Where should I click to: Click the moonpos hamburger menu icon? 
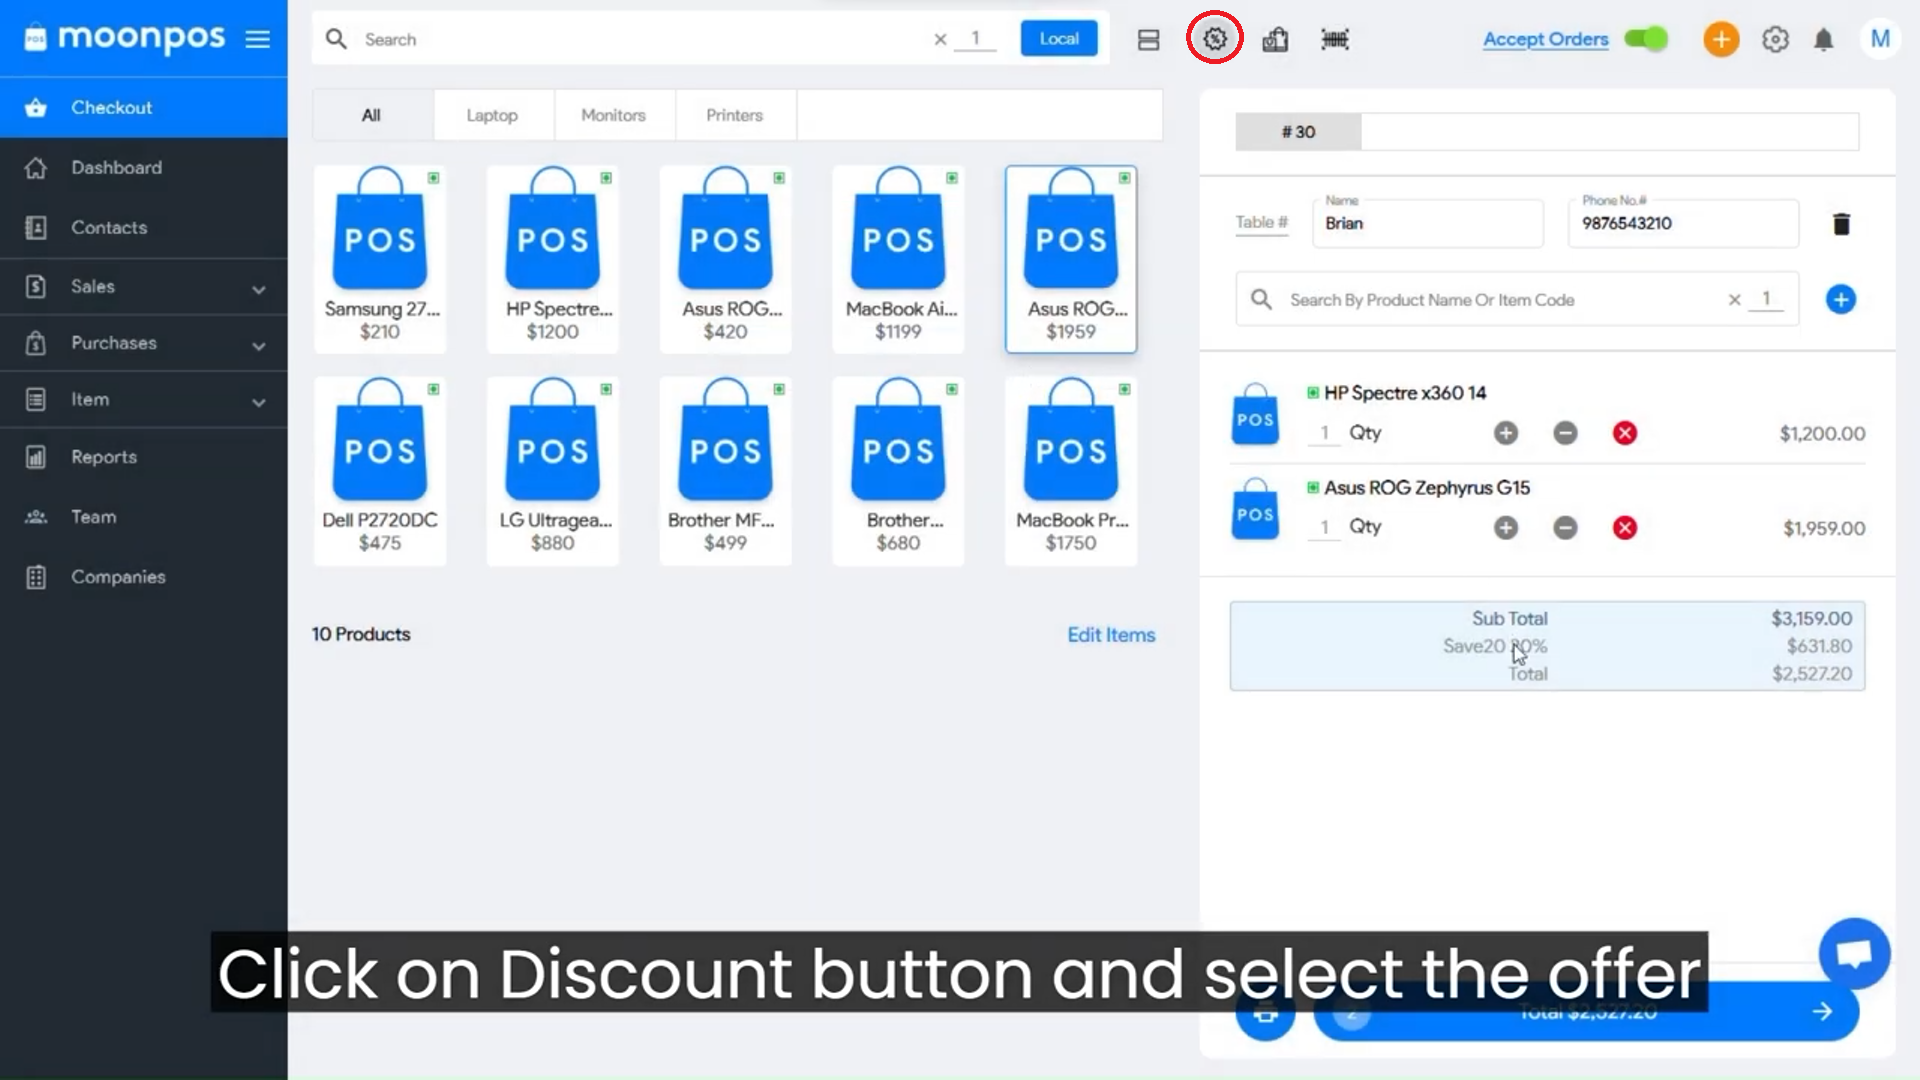(x=258, y=39)
